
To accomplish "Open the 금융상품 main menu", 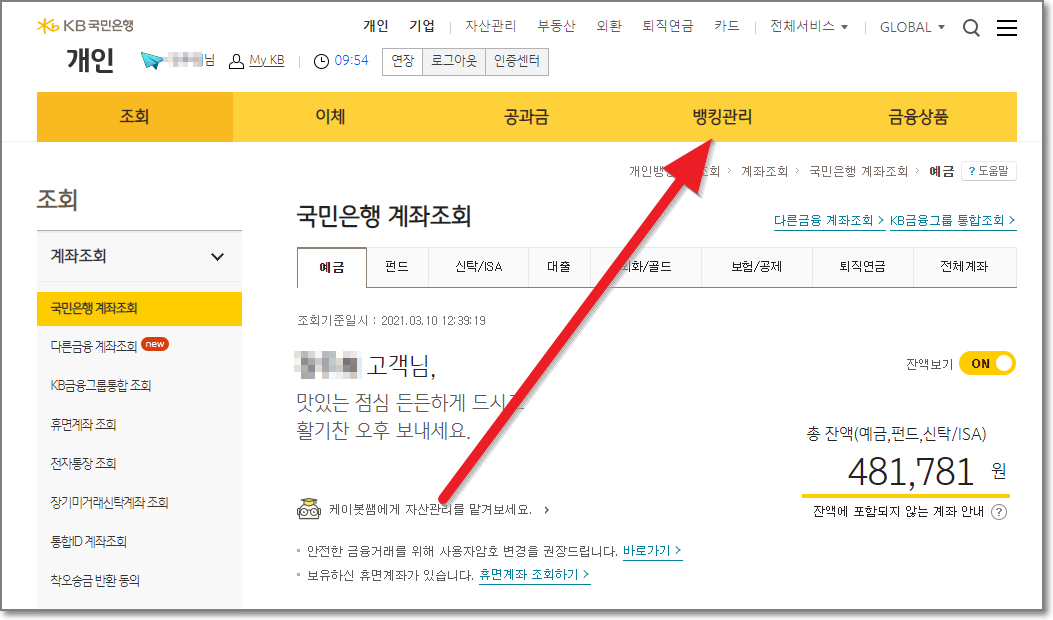I will [919, 117].
